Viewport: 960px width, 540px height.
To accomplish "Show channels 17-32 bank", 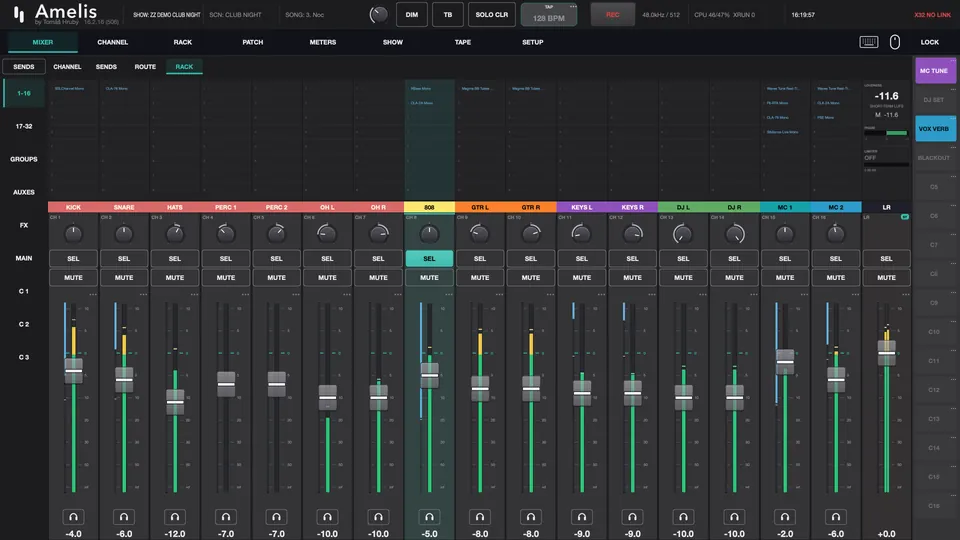I will point(24,126).
